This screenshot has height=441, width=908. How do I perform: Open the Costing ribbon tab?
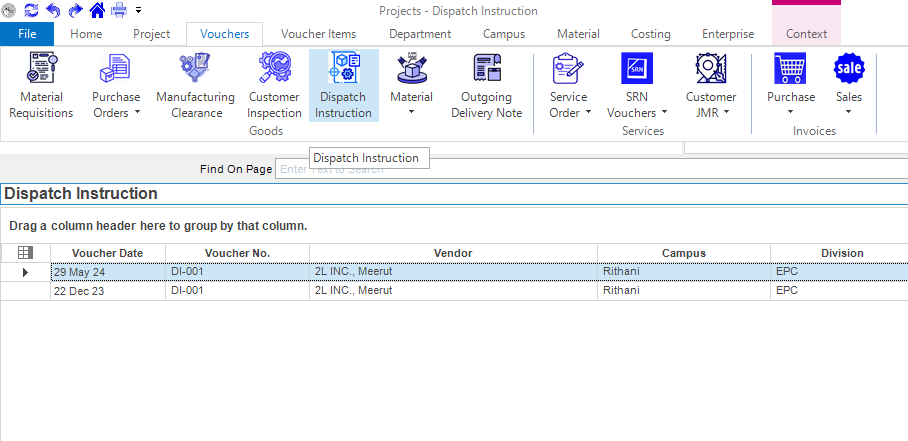650,34
